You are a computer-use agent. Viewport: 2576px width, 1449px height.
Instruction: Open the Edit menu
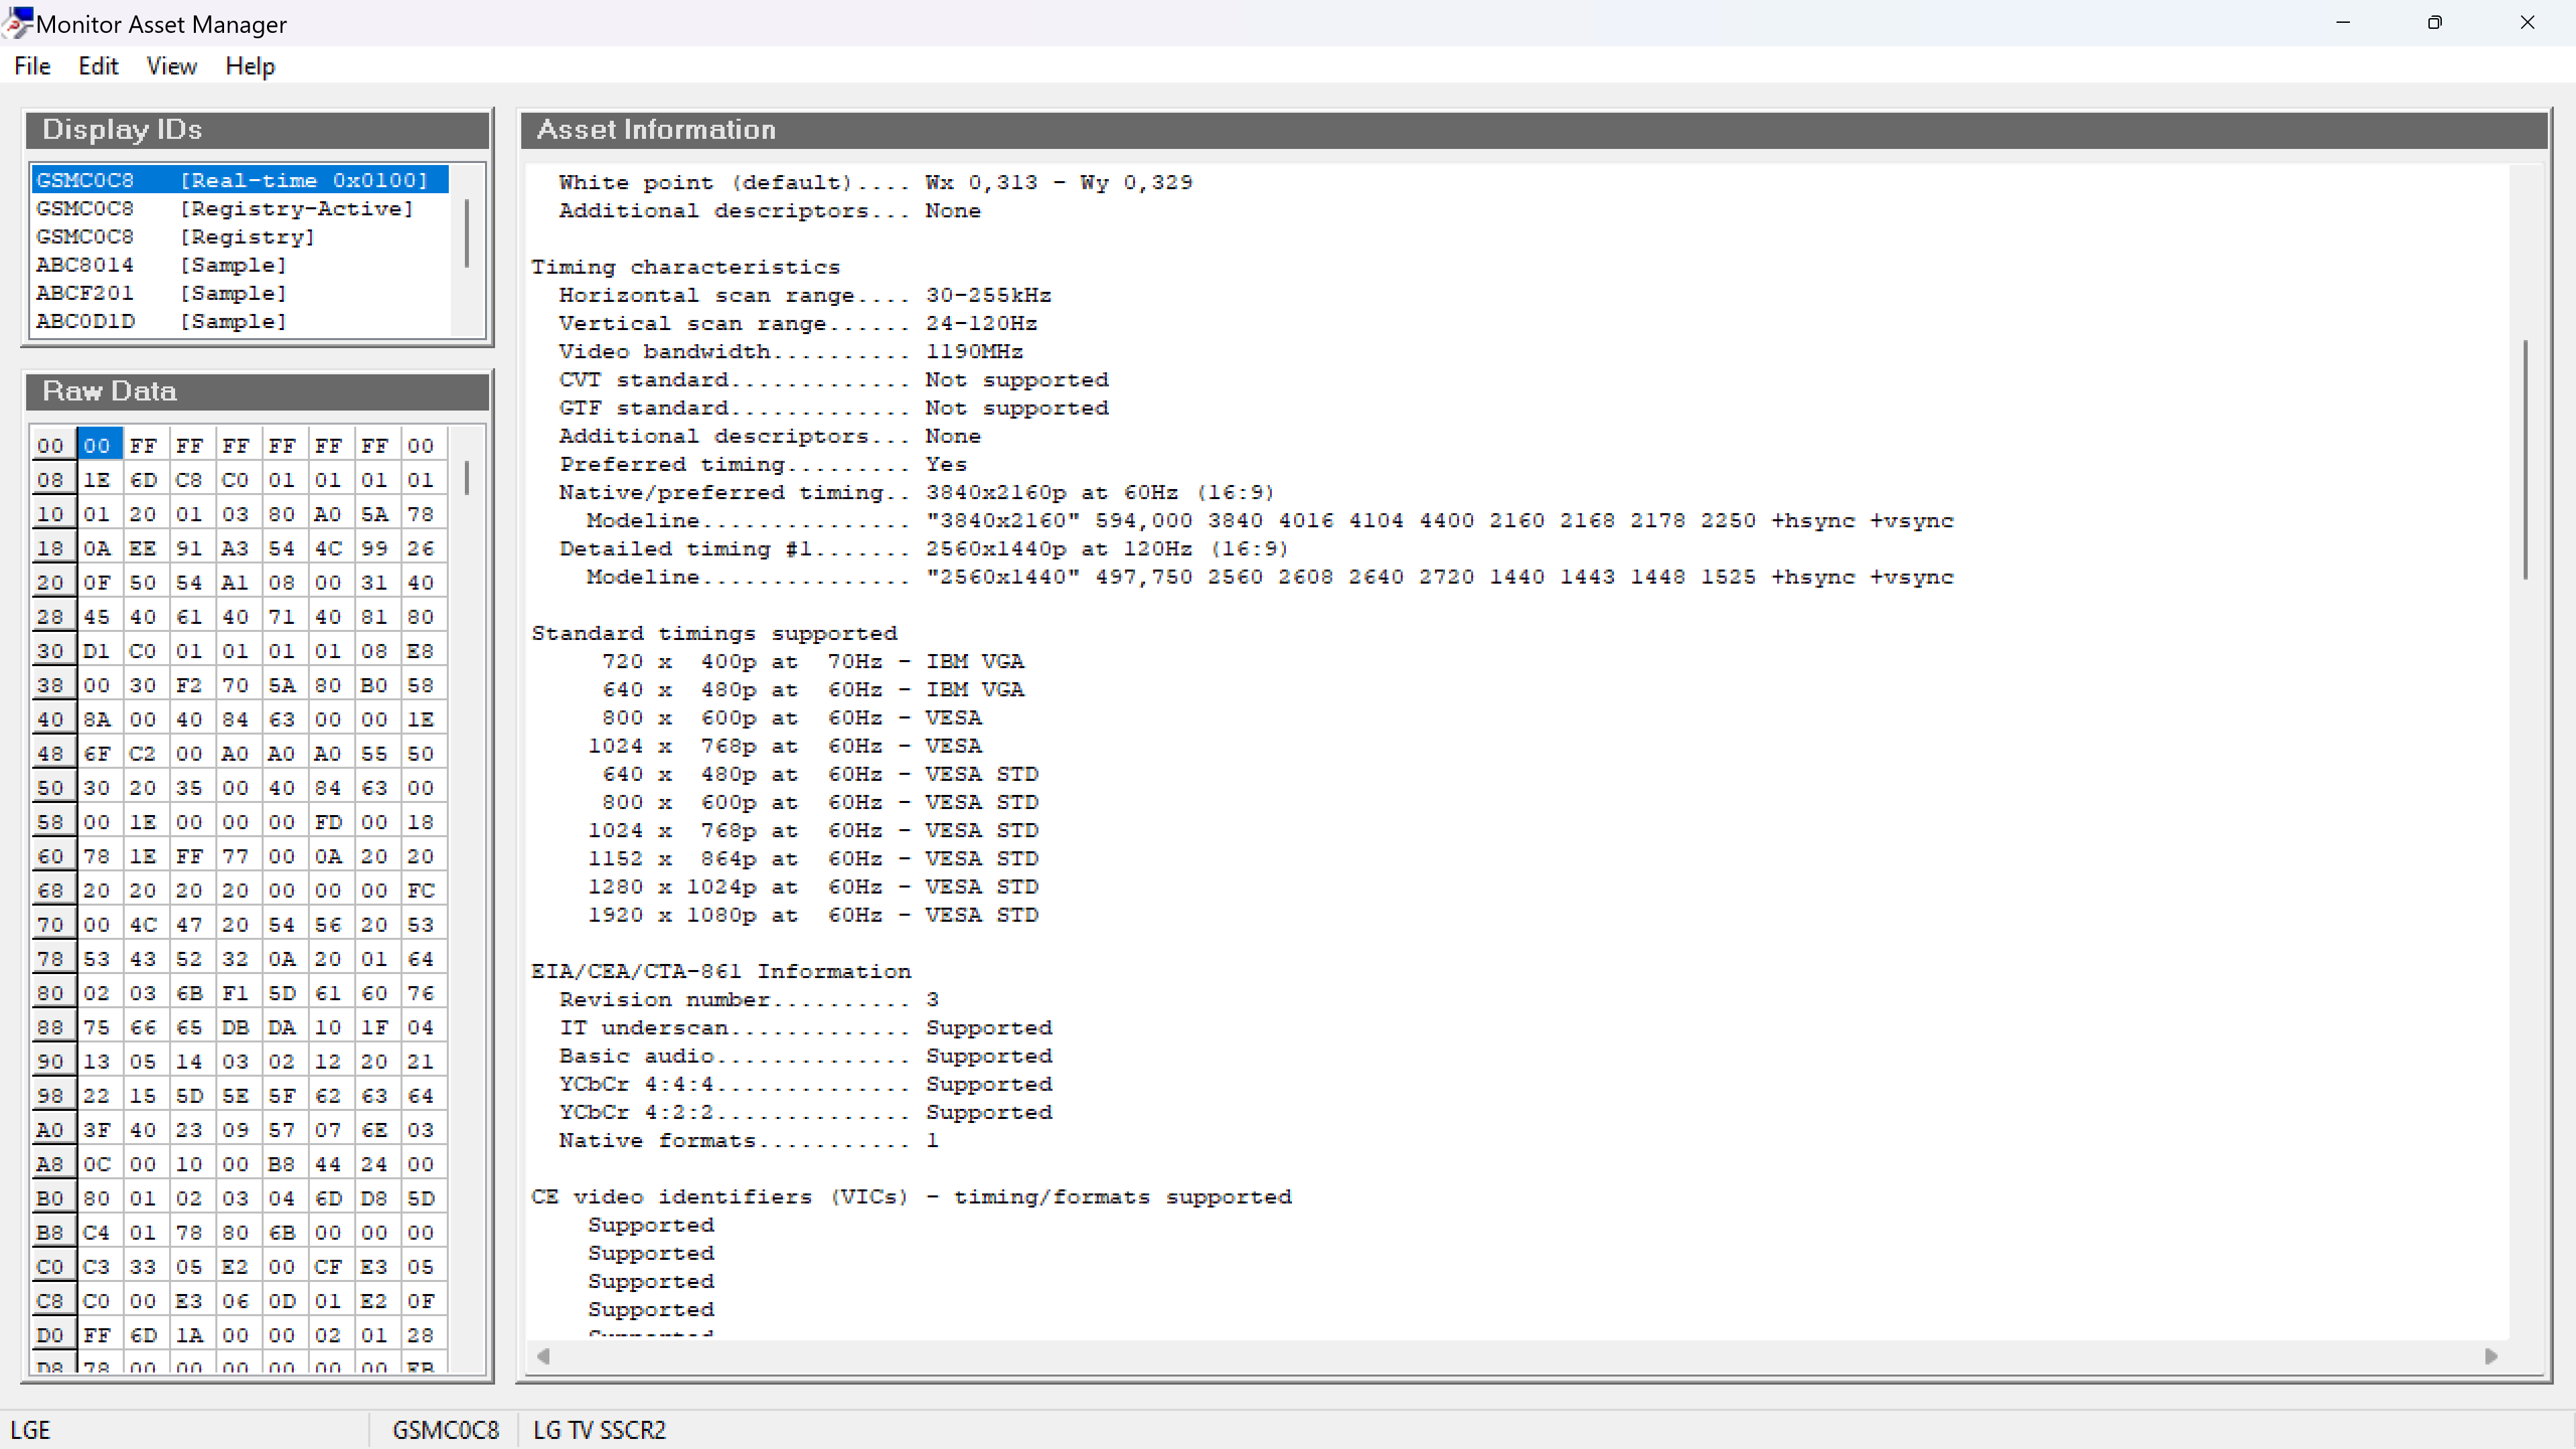(x=98, y=66)
